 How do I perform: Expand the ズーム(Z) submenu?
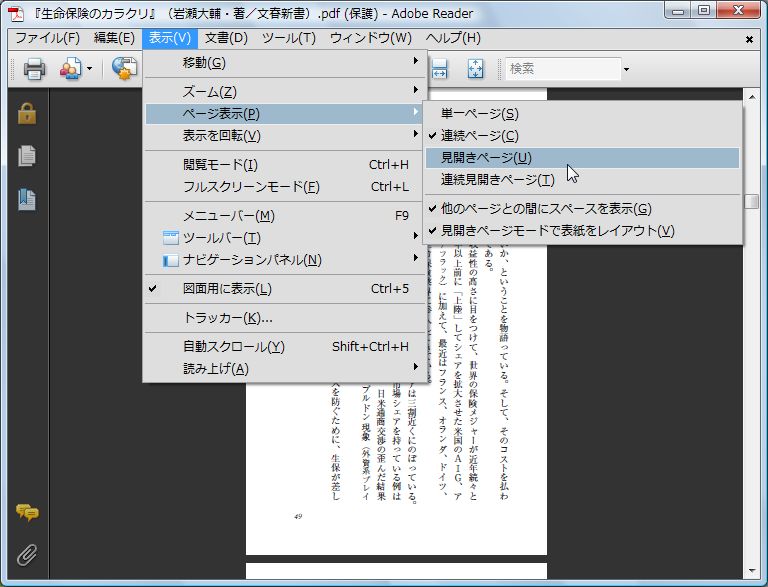coord(286,92)
